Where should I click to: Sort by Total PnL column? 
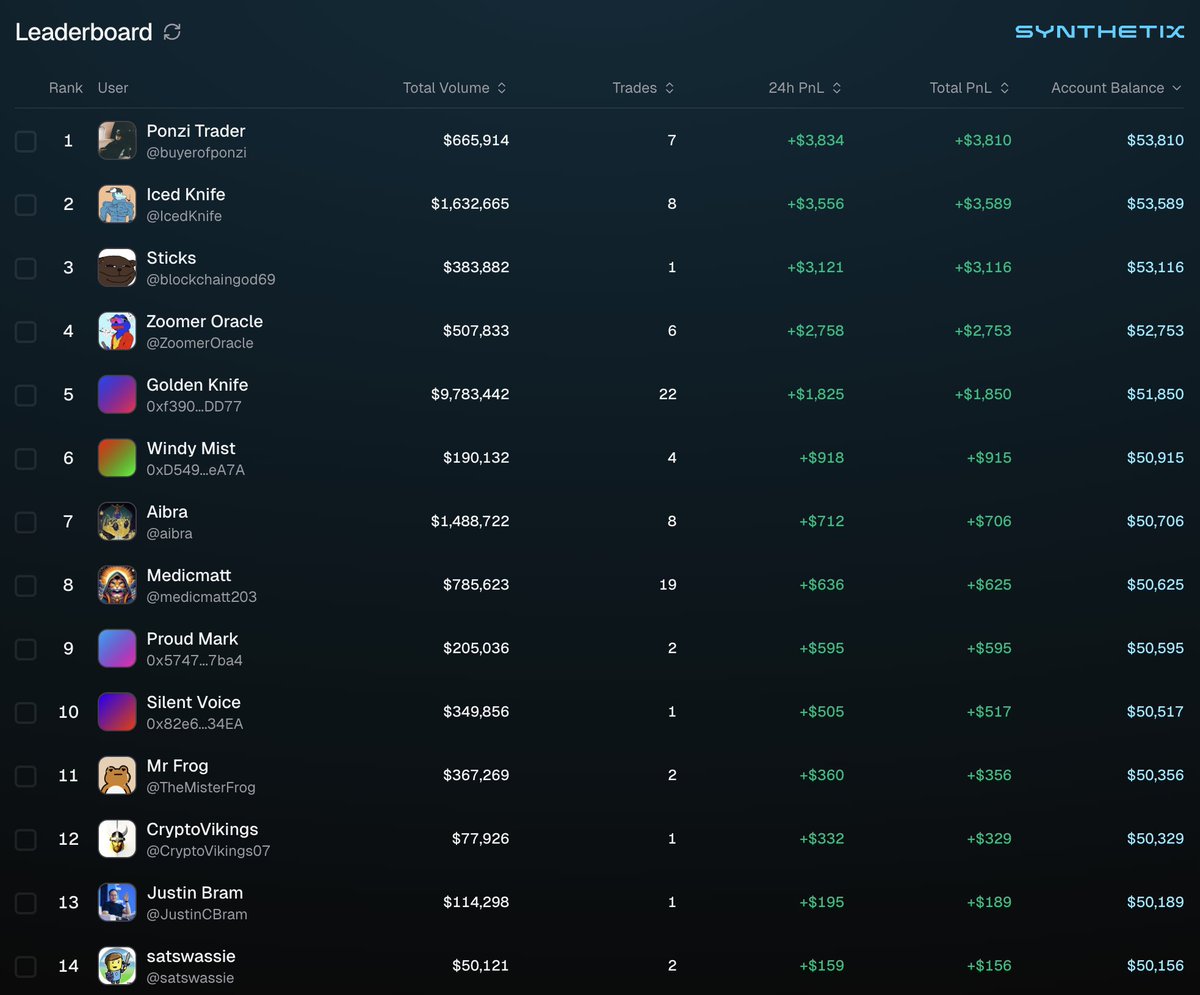[x=970, y=88]
